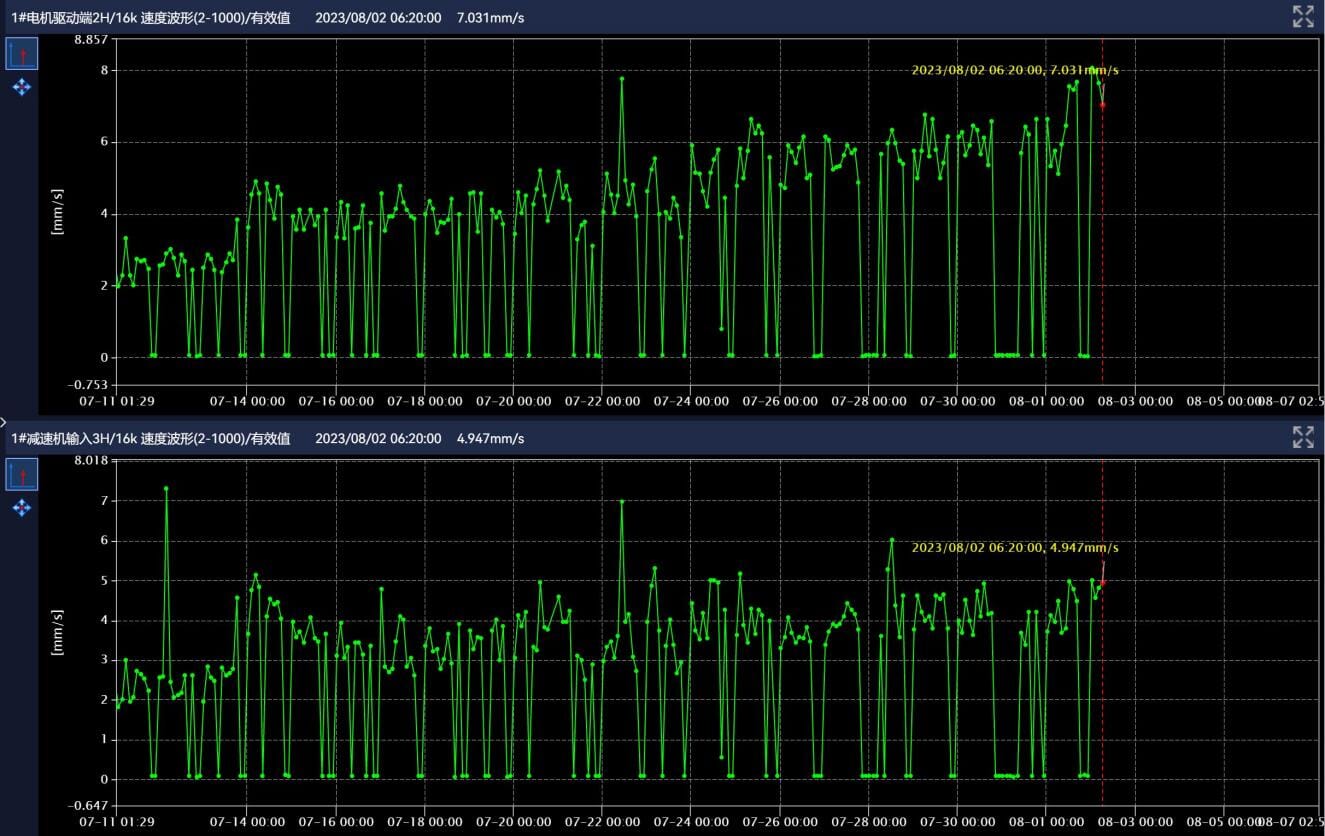Select cursor tool in reducer input chart
The height and width of the screenshot is (836, 1325).
click(22, 474)
